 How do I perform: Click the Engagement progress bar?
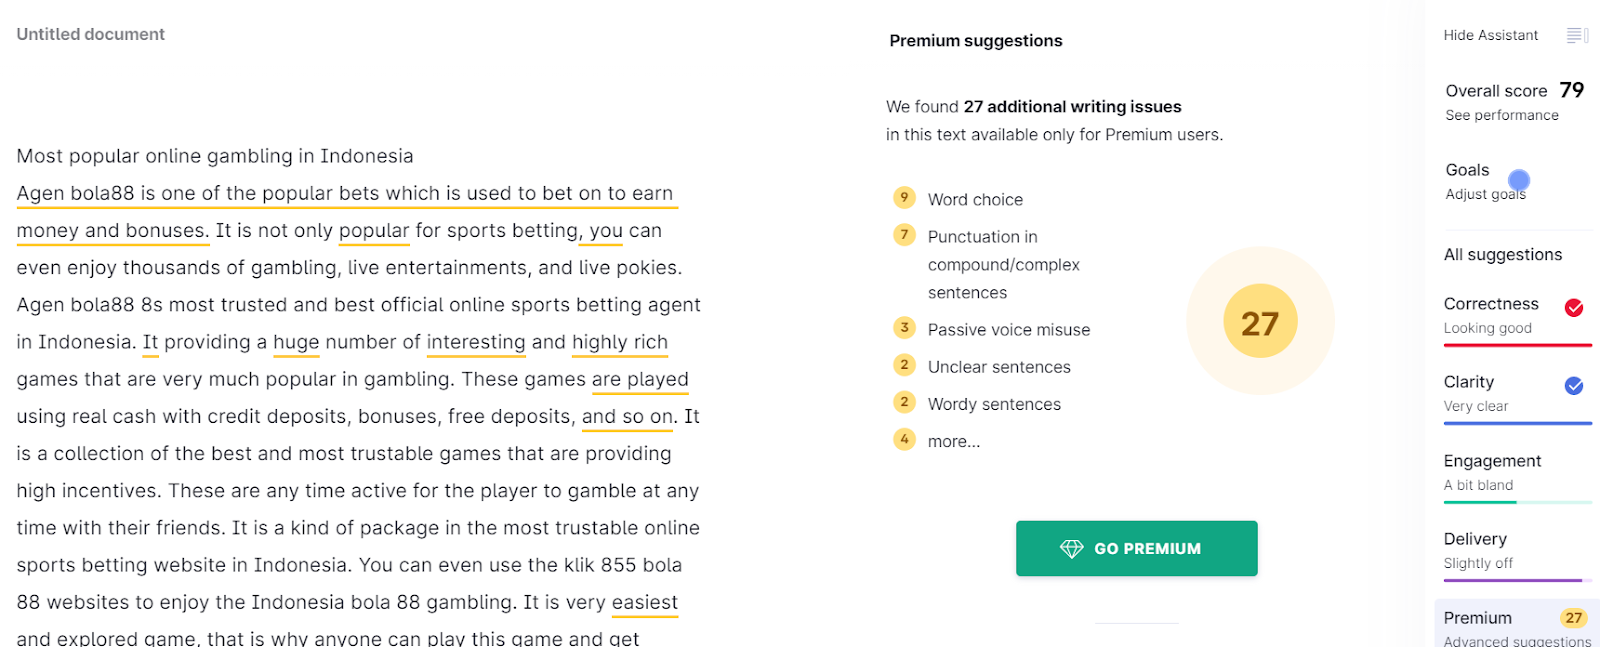pos(1516,502)
